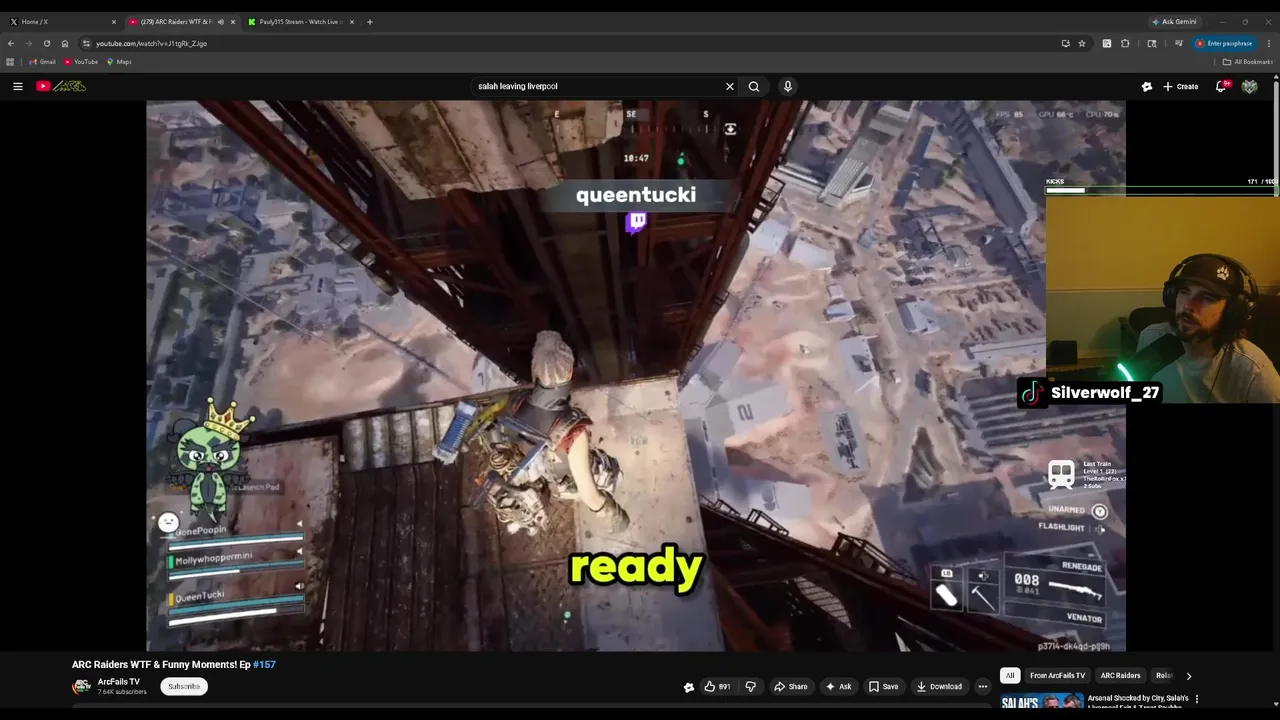Reload the current page
1280x720 pixels.
click(x=47, y=43)
